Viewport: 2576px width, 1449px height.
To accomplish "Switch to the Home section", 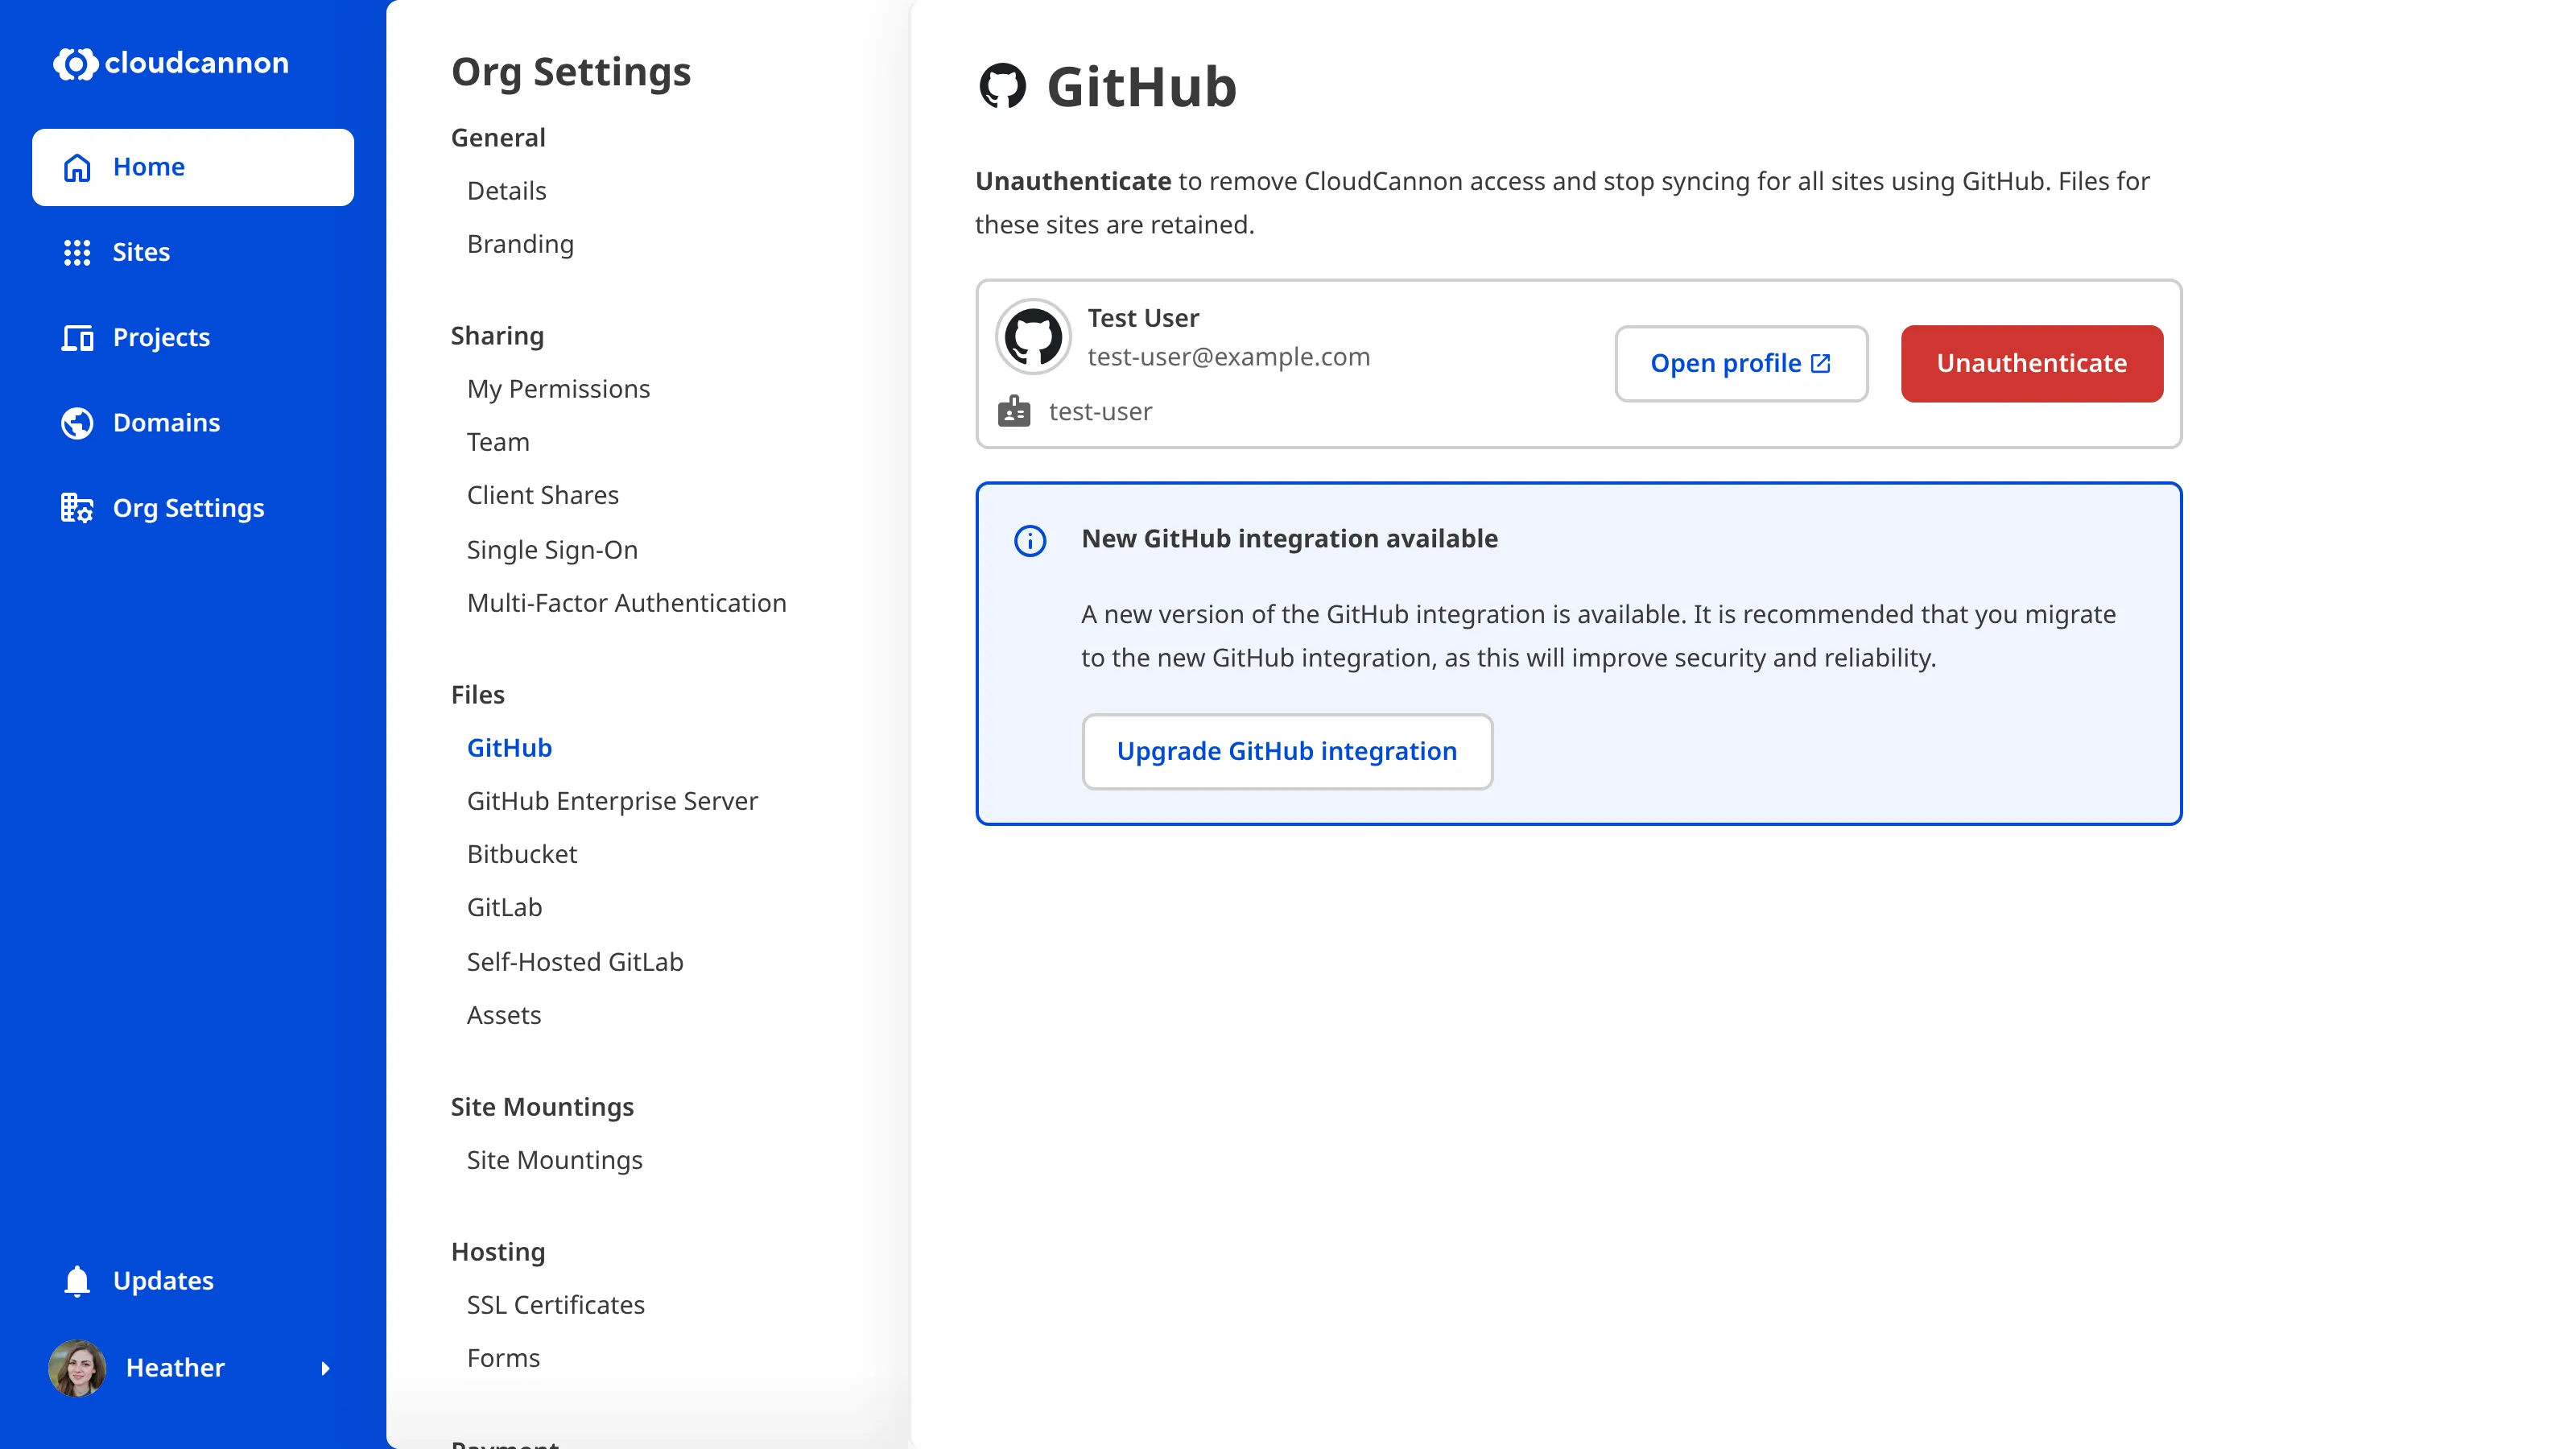I will [x=148, y=167].
